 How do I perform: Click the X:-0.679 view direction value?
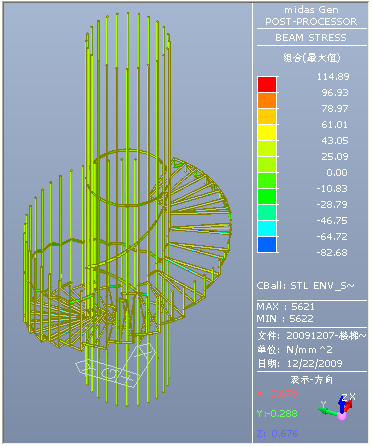pyautogui.click(x=277, y=394)
